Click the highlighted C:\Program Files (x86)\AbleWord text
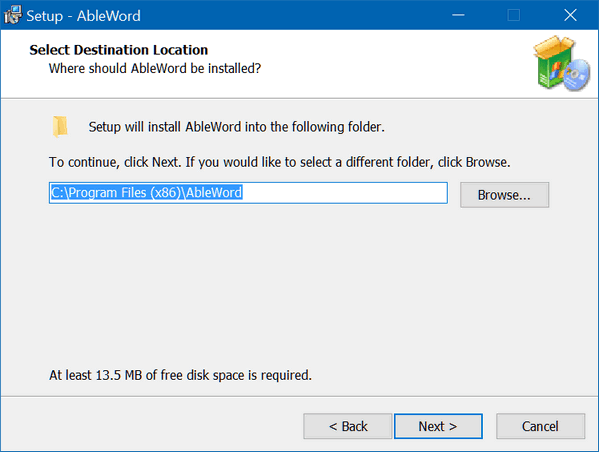The width and height of the screenshot is (599, 452). (146, 193)
